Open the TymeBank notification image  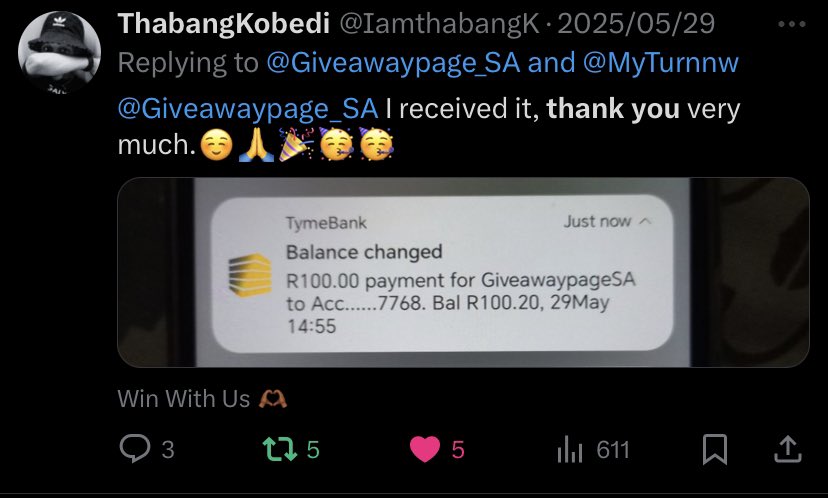[463, 272]
